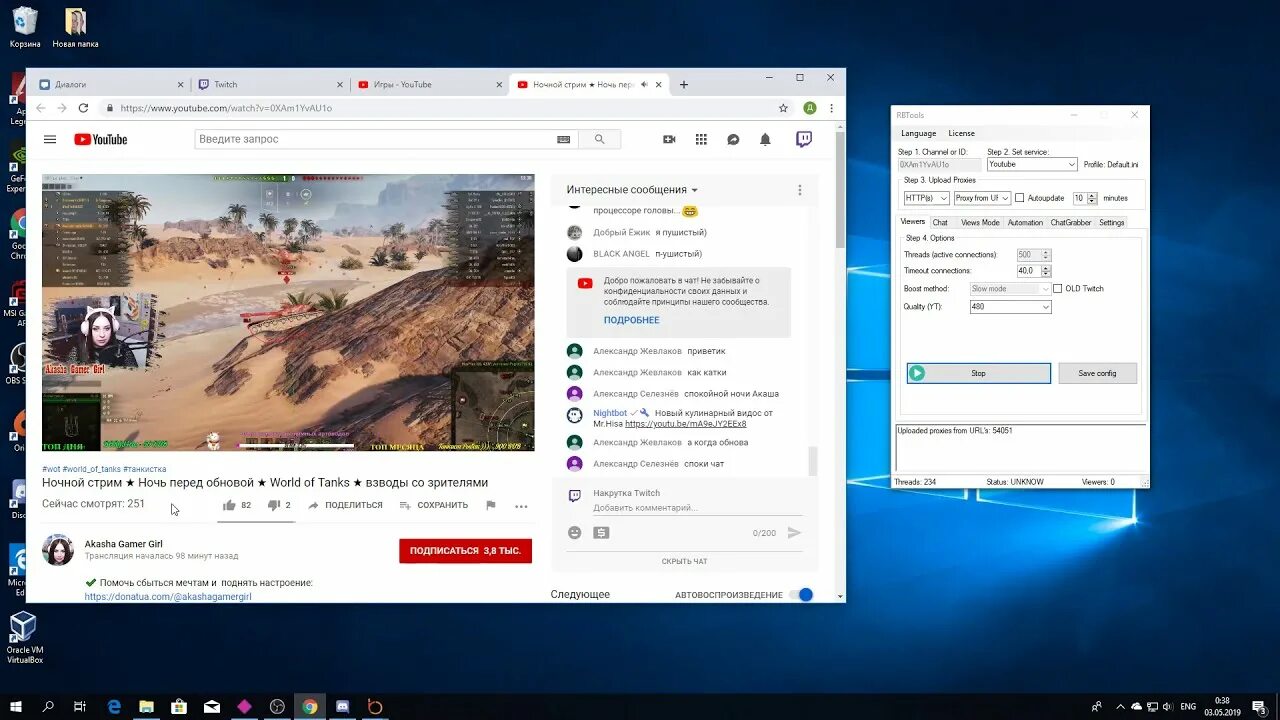Go back in Chrome

coord(40,108)
